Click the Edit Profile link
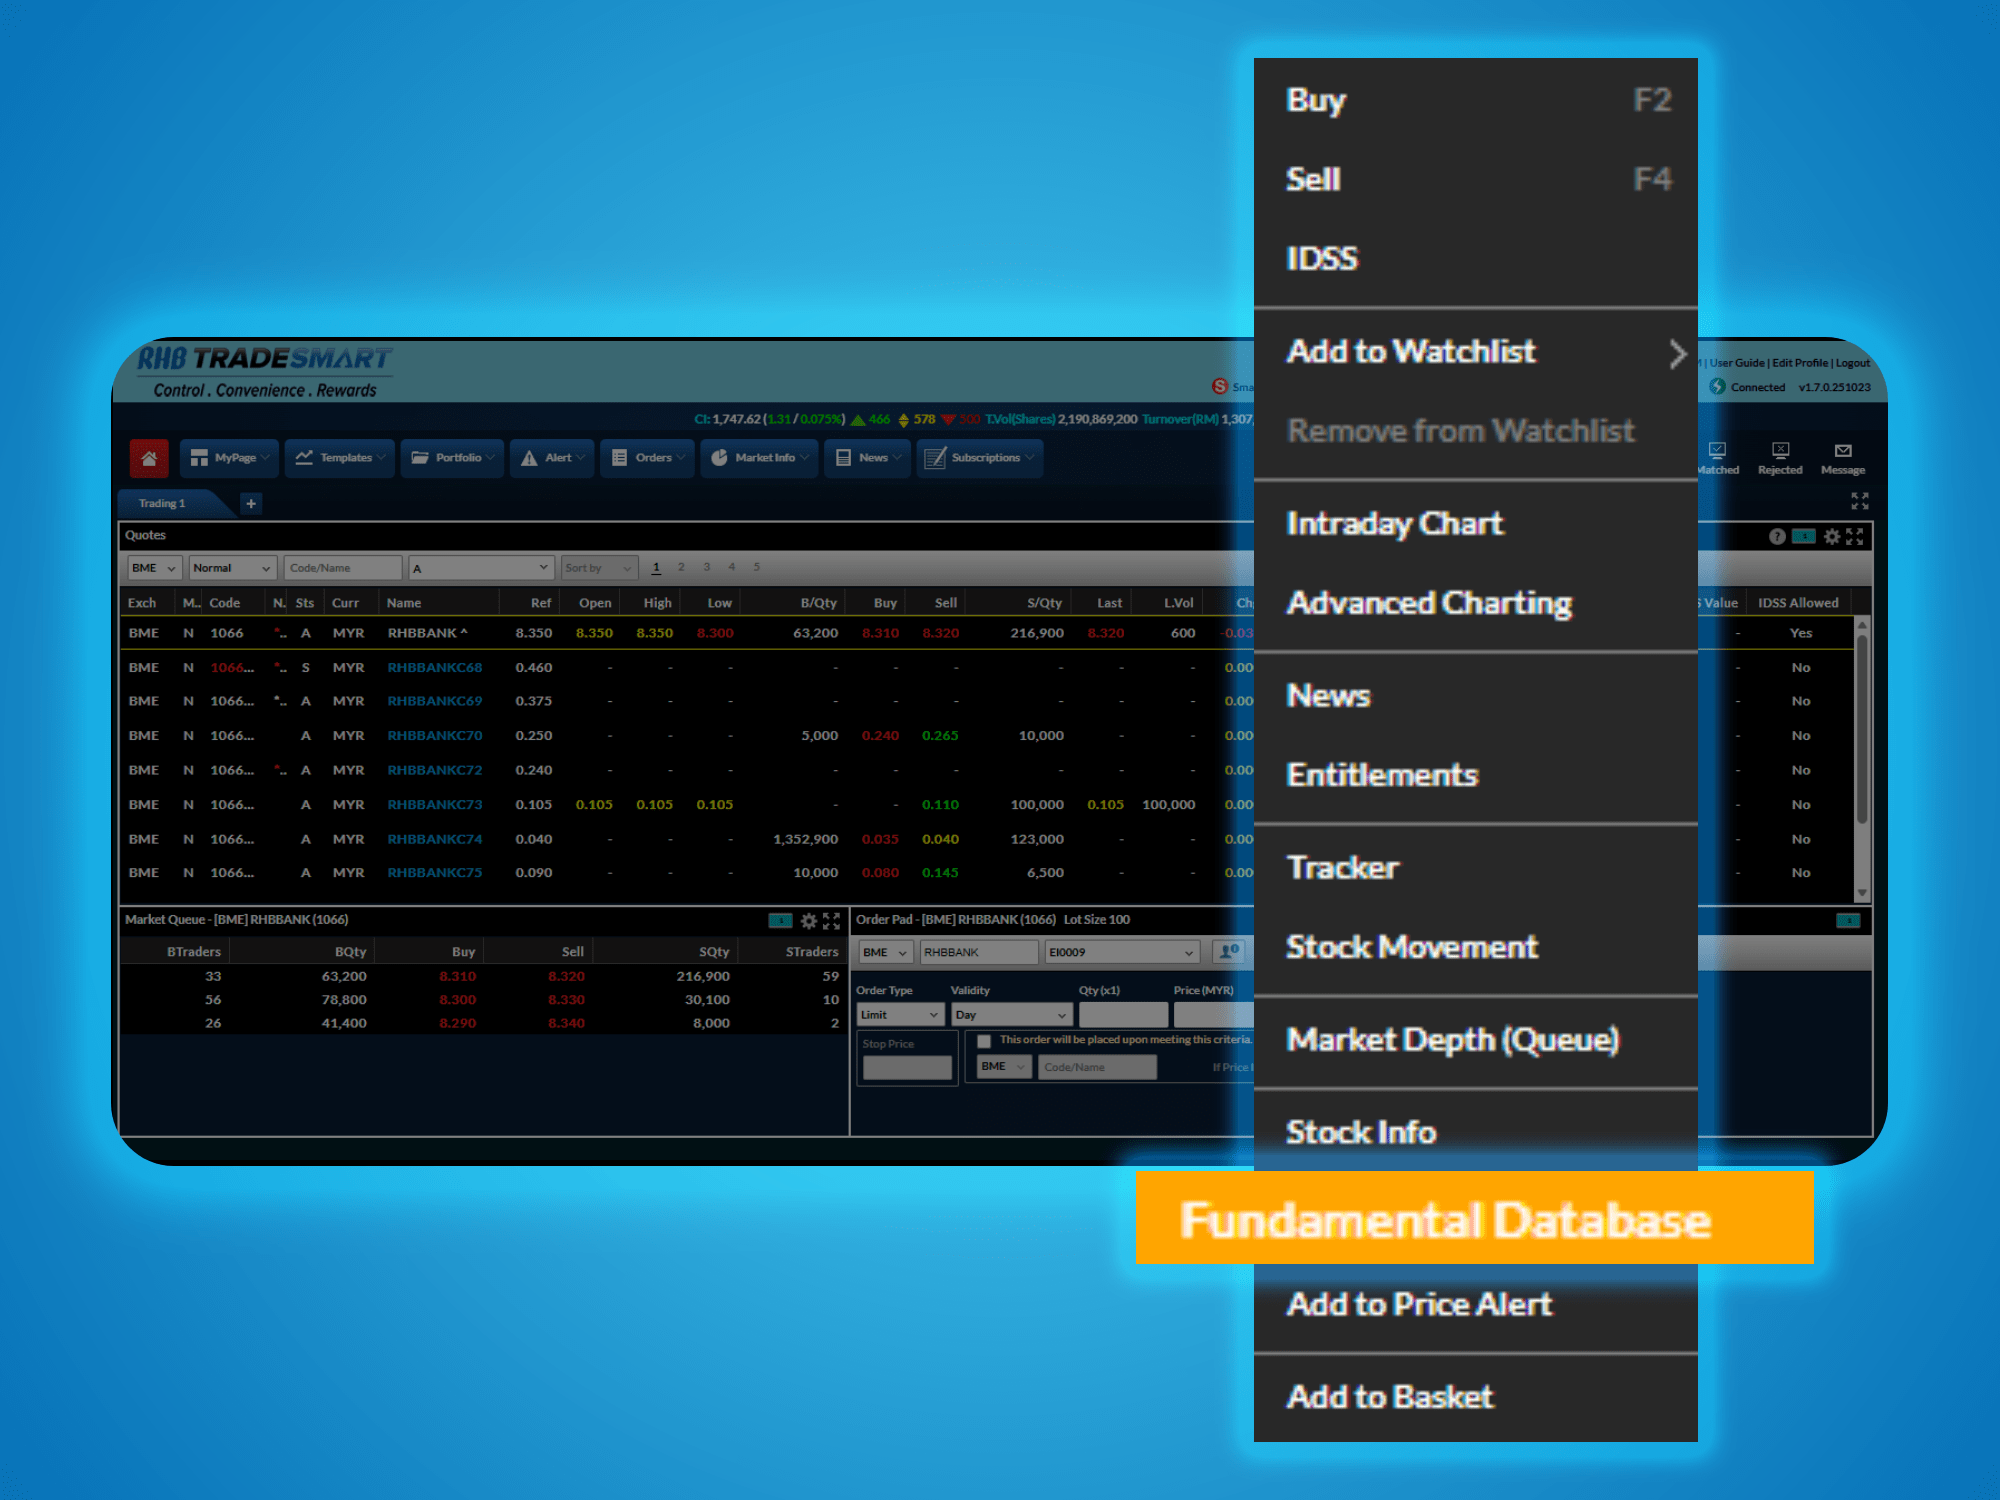This screenshot has height=1500, width=2000. pos(1800,363)
